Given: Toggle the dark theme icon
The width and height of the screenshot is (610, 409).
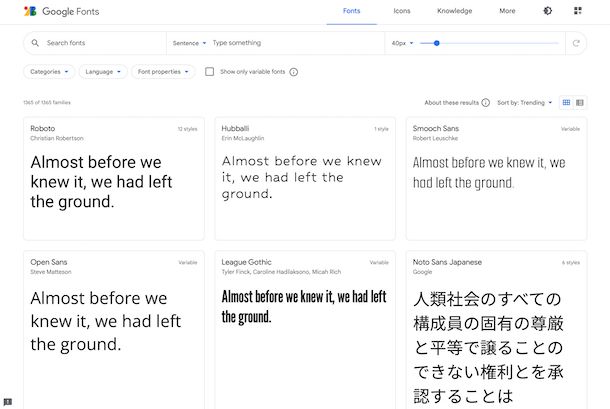Looking at the screenshot, I should coord(547,11).
